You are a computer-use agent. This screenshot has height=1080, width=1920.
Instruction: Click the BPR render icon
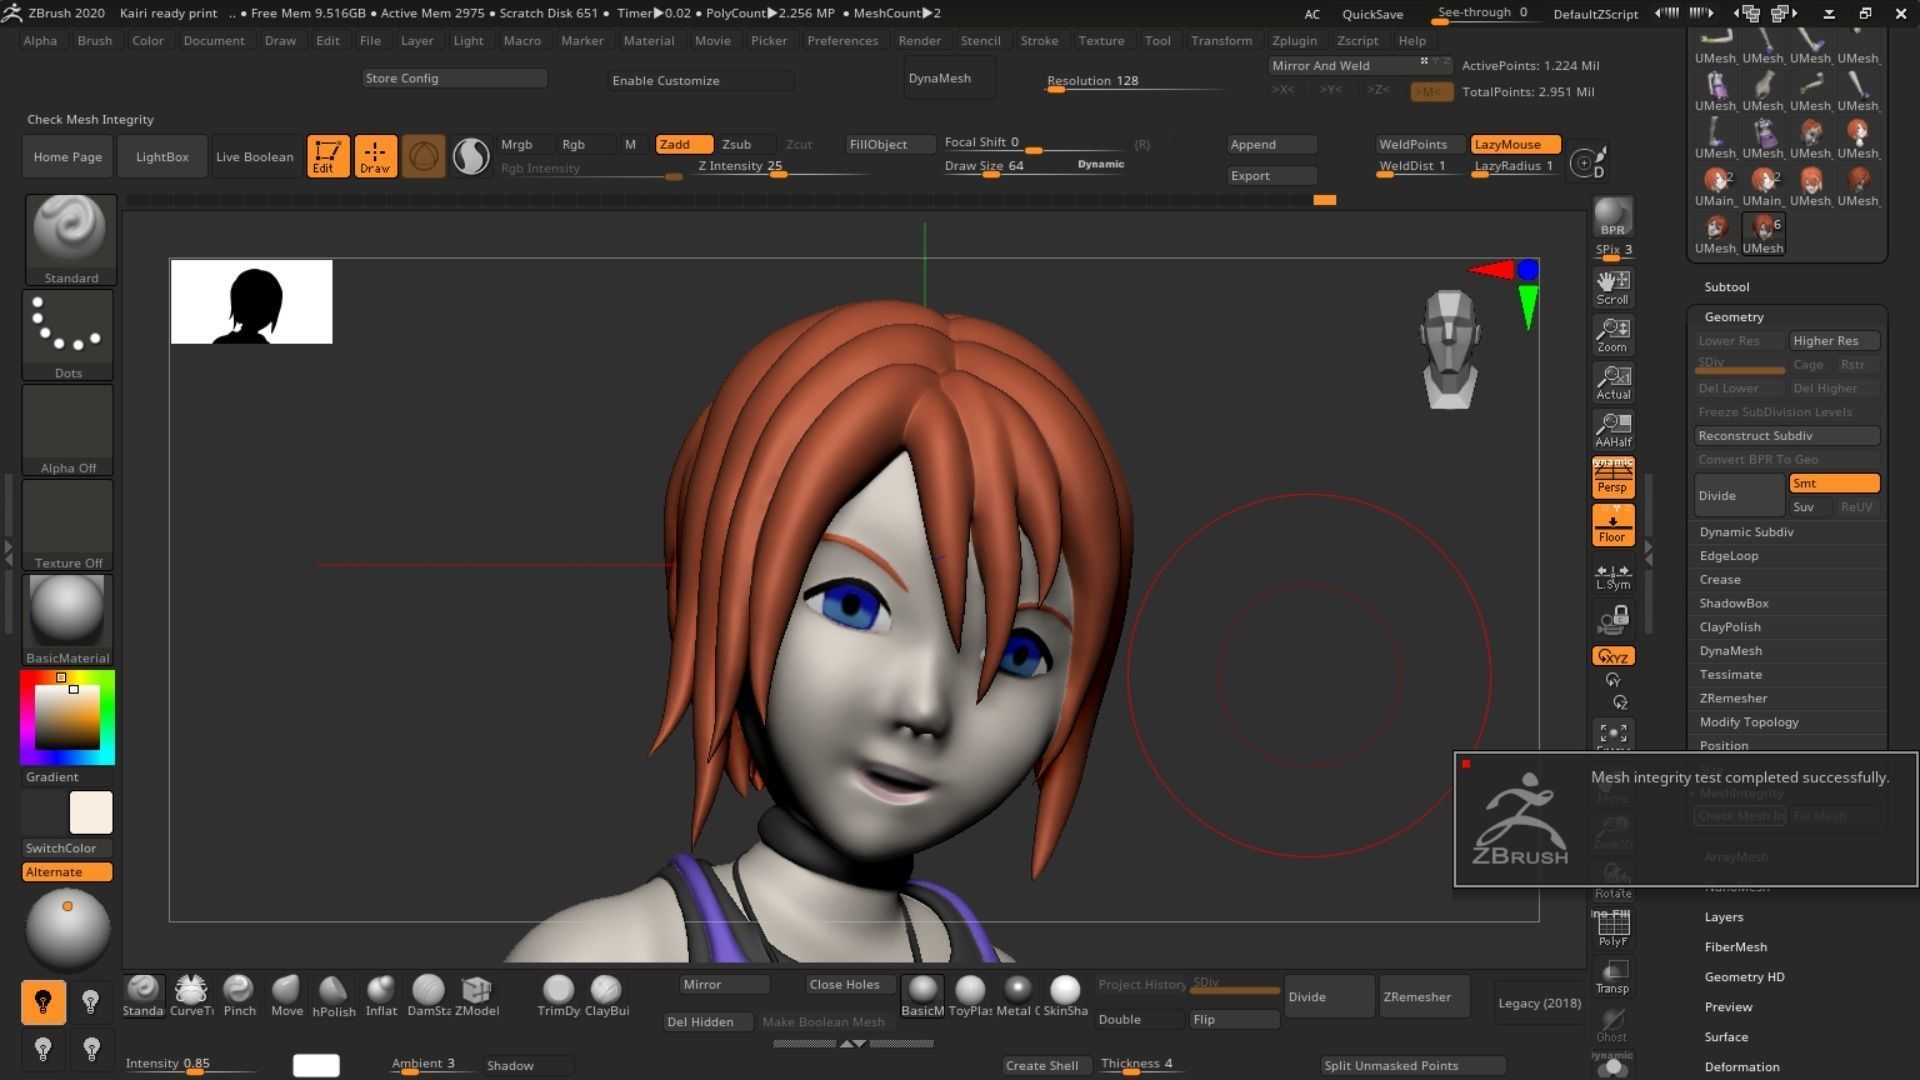coord(1613,217)
